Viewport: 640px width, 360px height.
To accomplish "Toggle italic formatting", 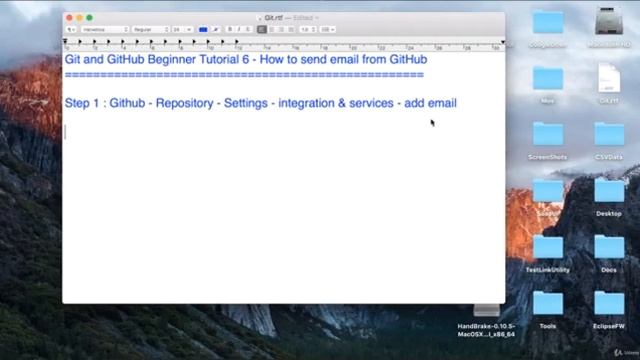I will point(239,29).
